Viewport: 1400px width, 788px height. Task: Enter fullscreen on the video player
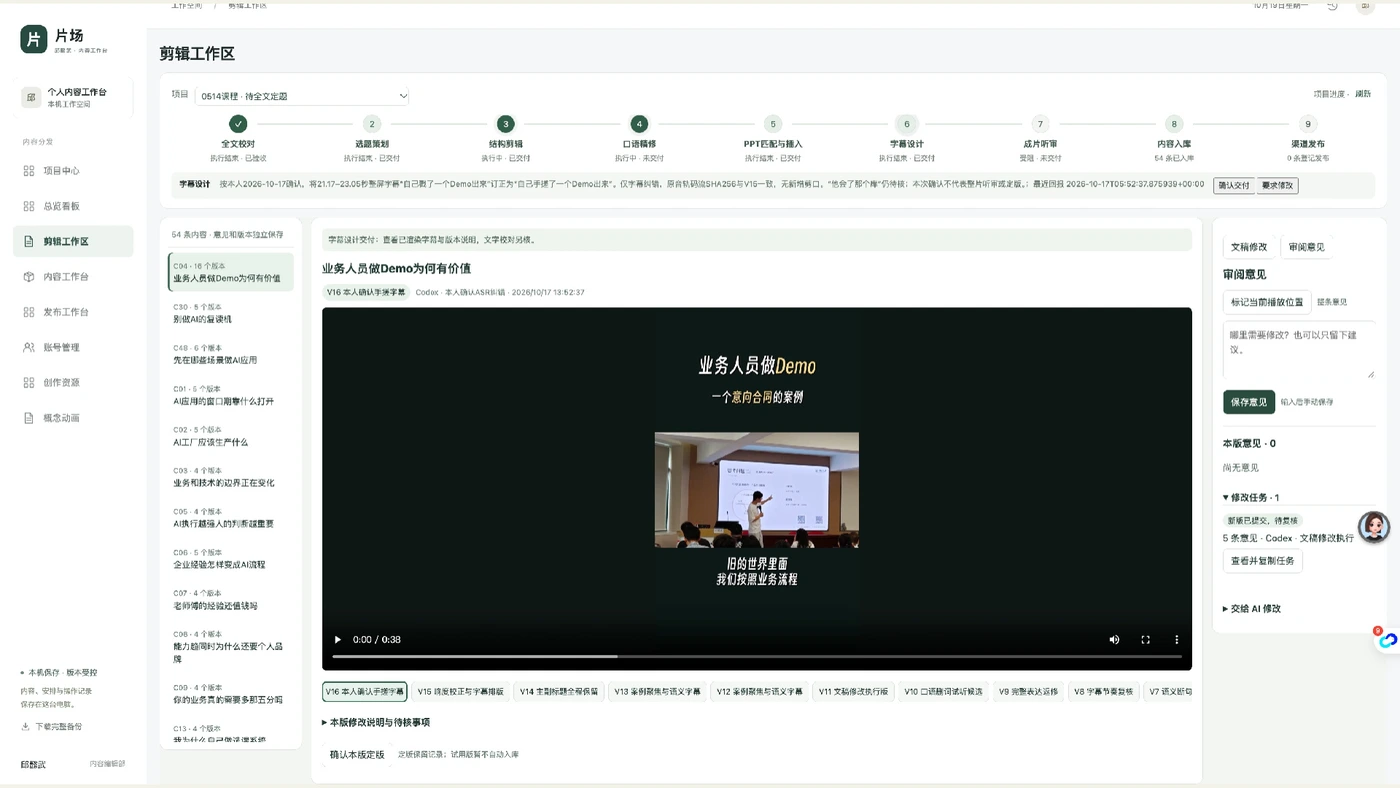pos(1146,639)
